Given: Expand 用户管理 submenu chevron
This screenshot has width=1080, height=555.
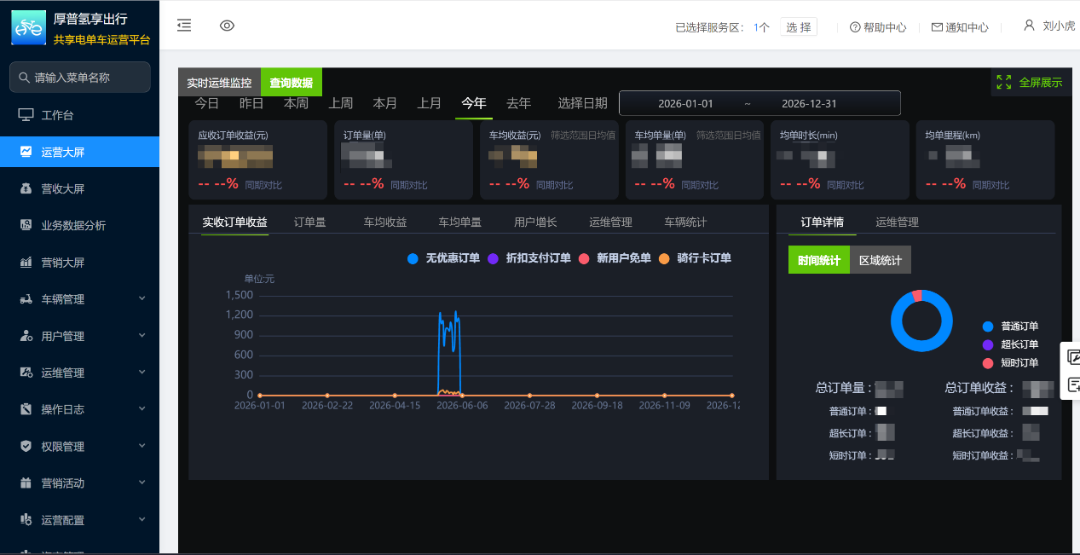Looking at the screenshot, I should coord(142,335).
